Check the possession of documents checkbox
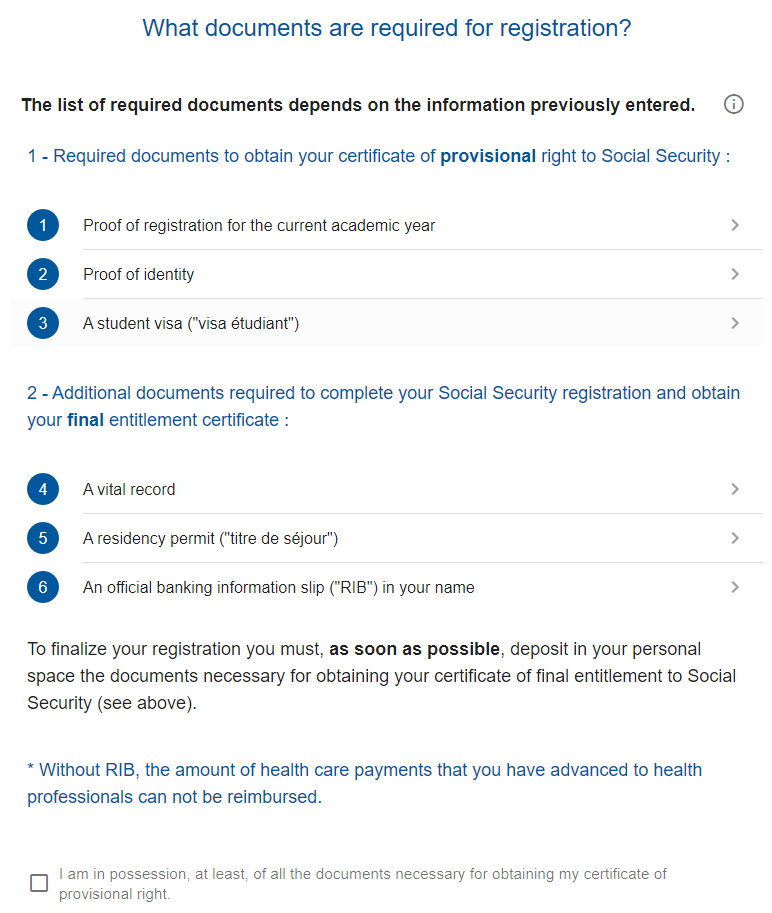 (39, 883)
